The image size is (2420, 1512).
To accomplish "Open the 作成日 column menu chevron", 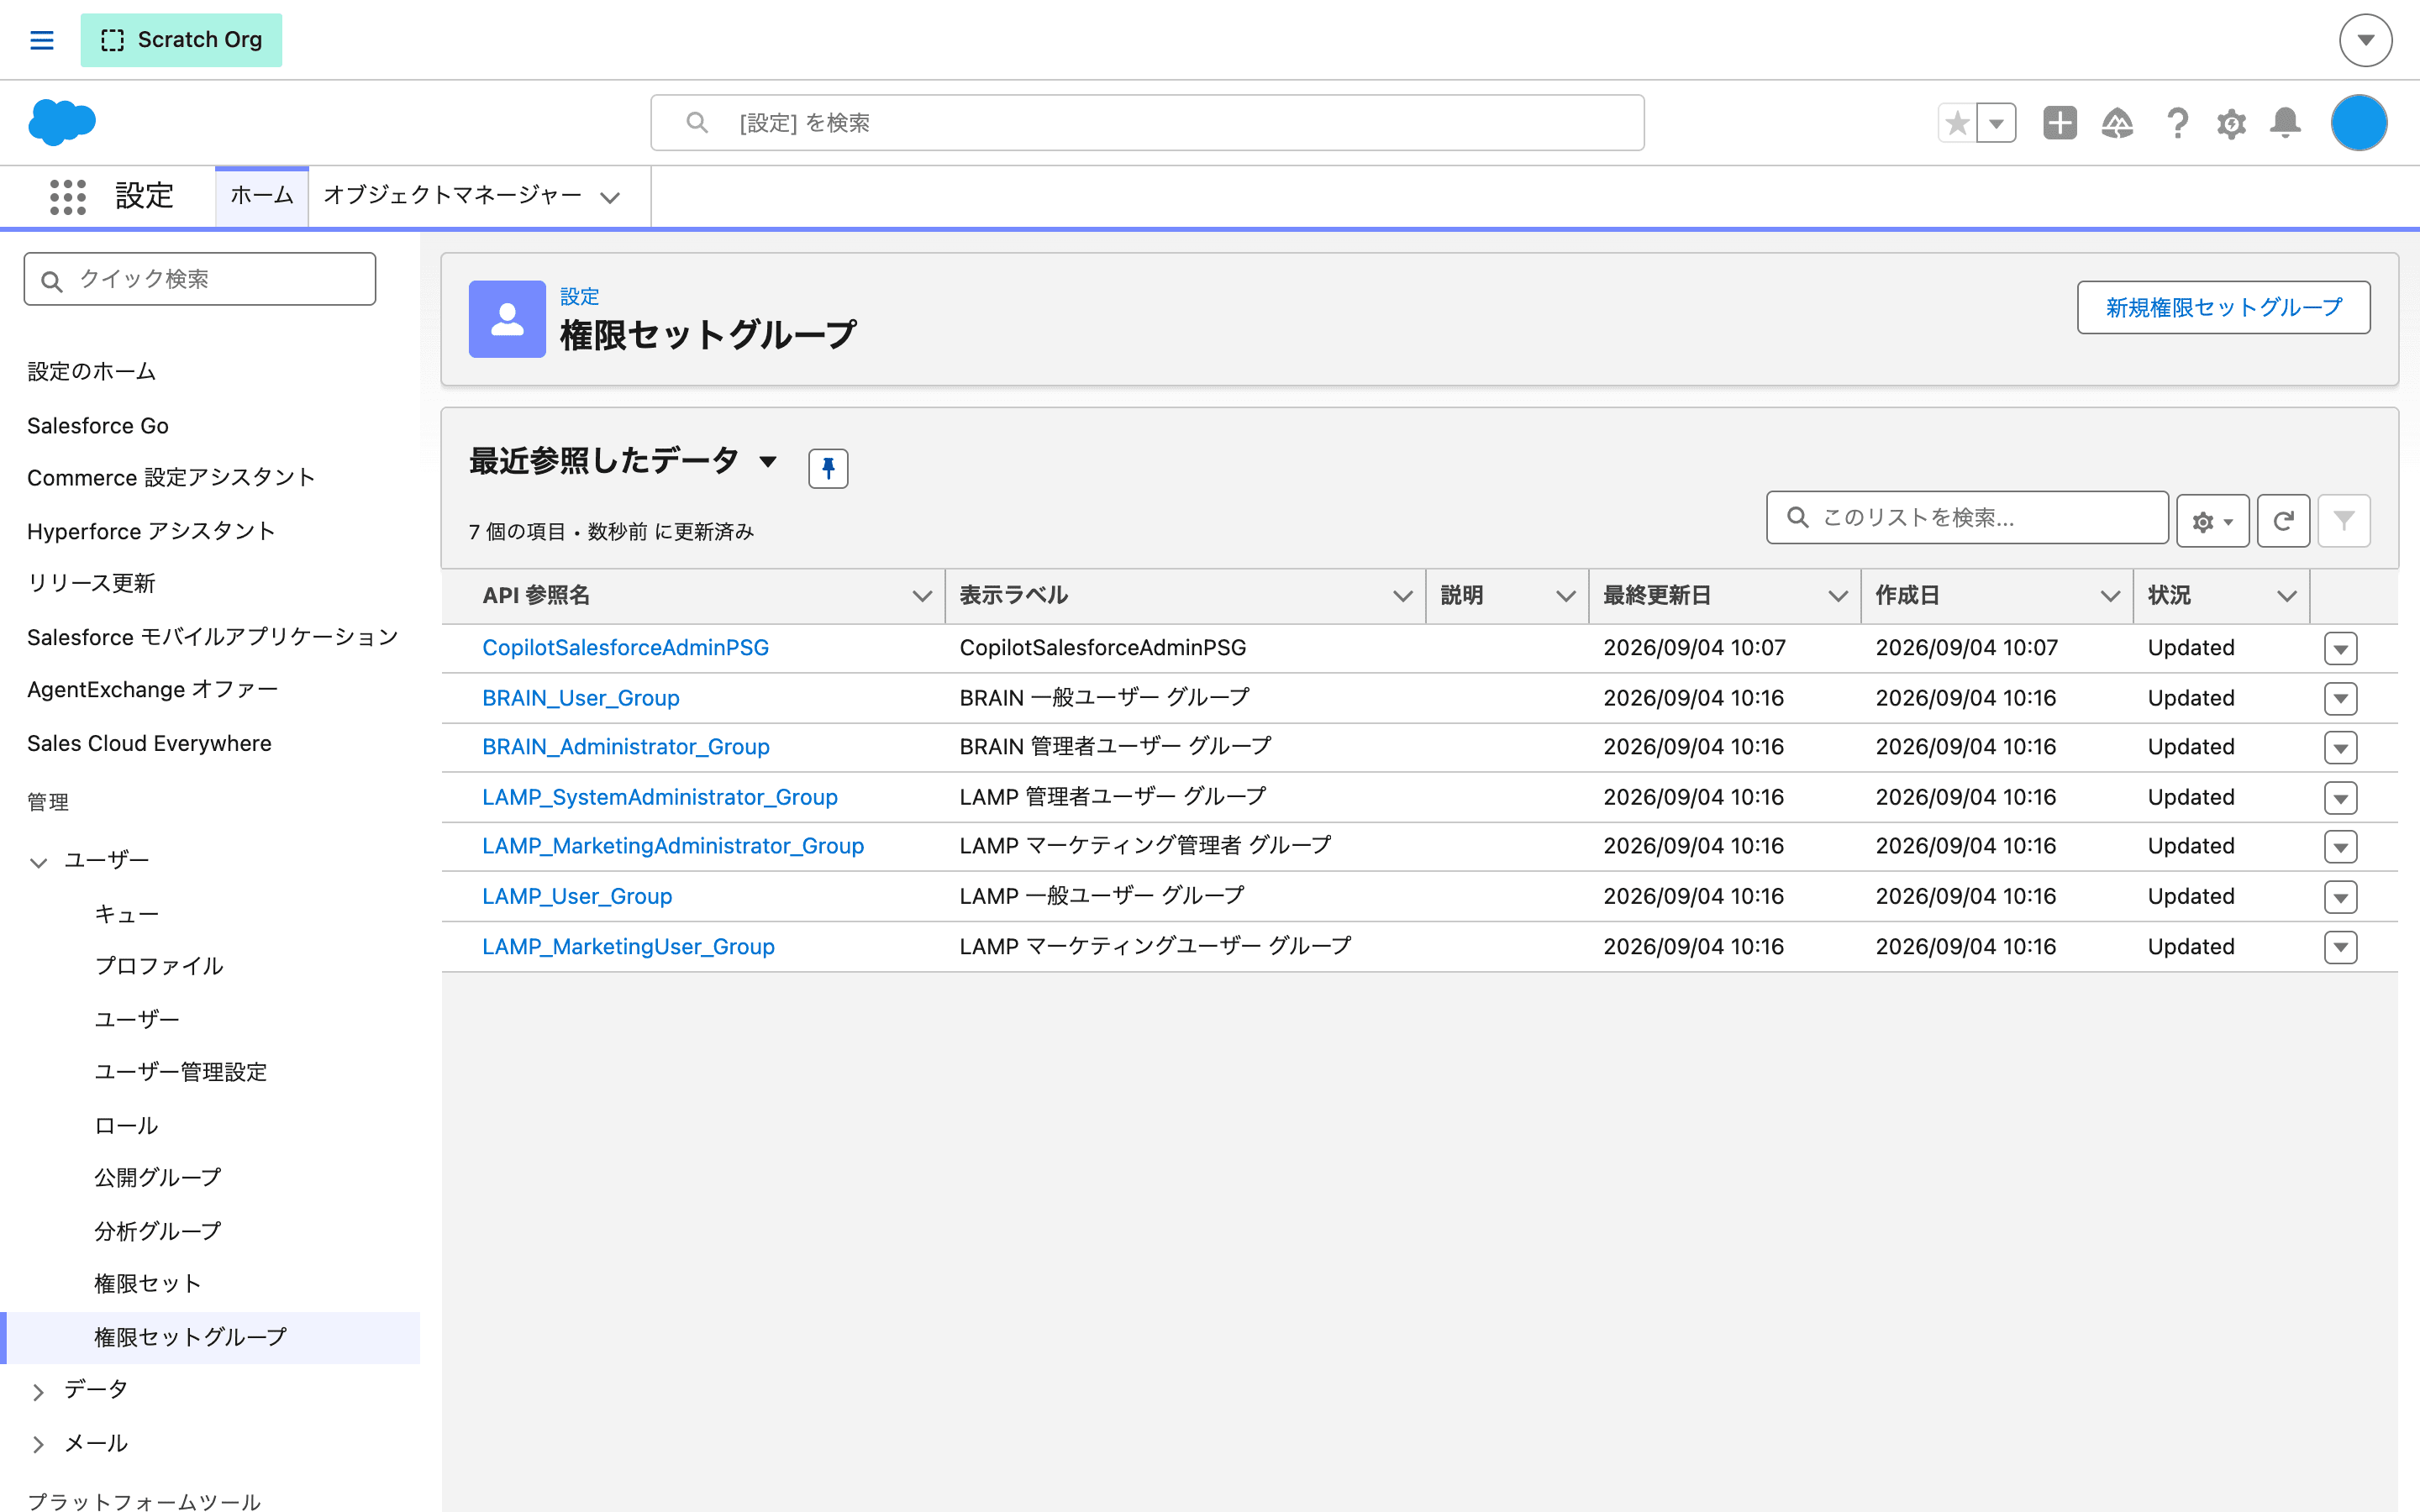I will tap(2109, 596).
